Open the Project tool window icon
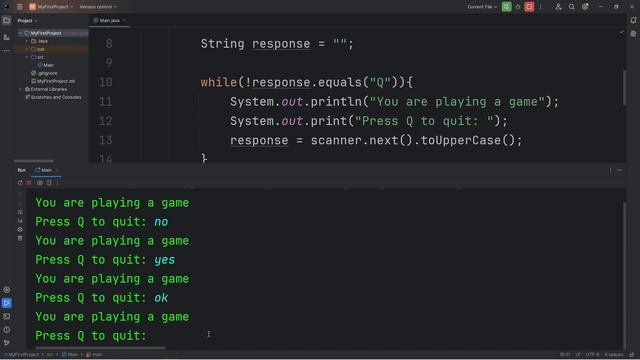 [7, 20]
